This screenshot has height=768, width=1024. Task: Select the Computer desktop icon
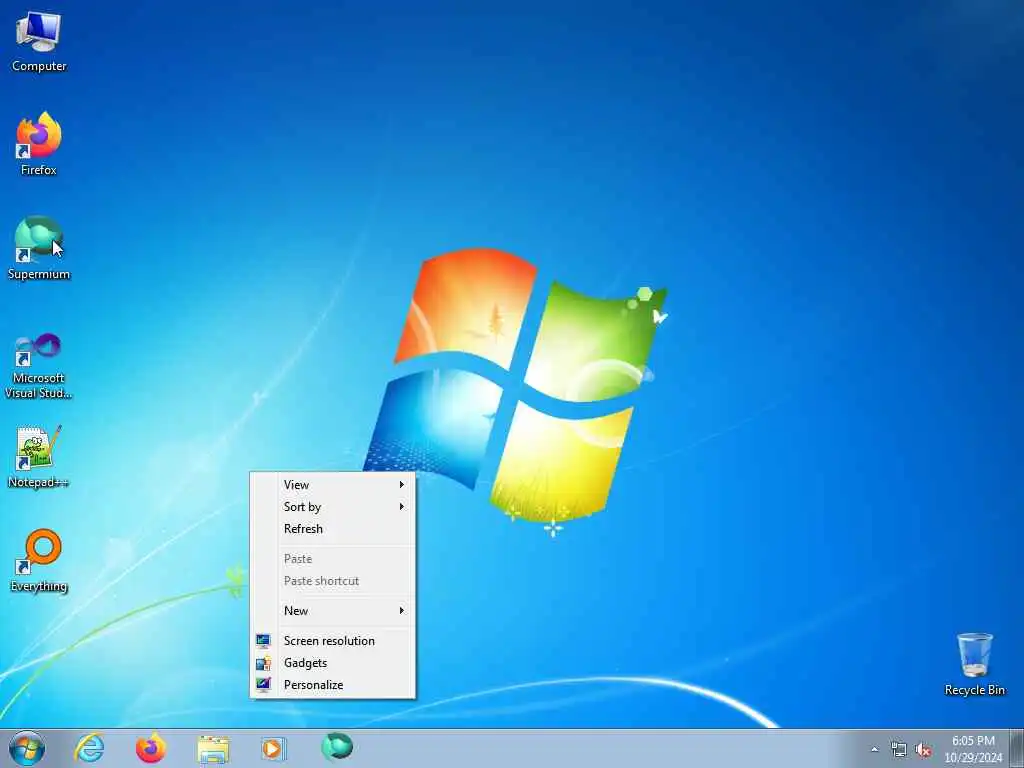click(39, 43)
